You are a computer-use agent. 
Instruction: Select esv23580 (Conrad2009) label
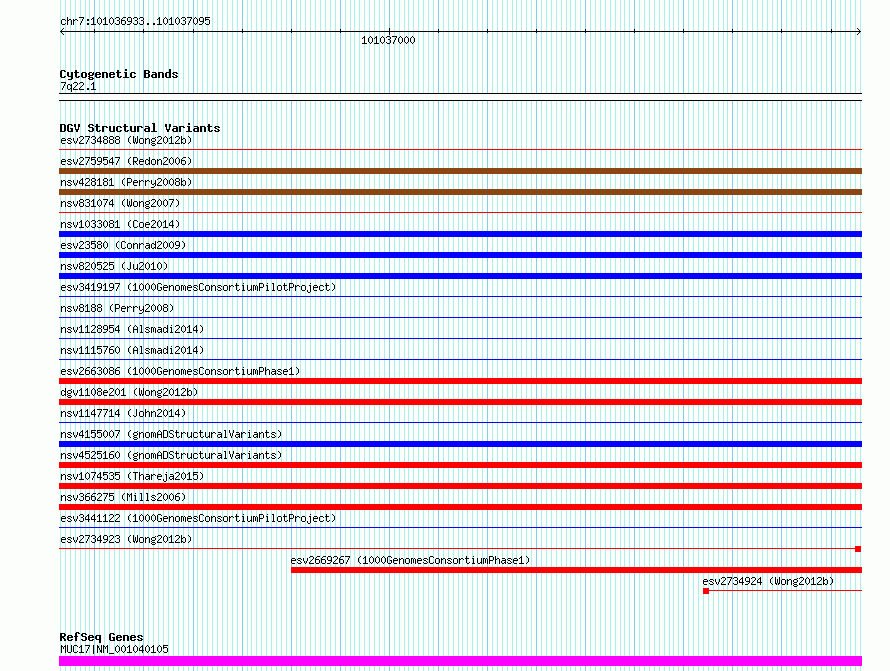click(123, 245)
